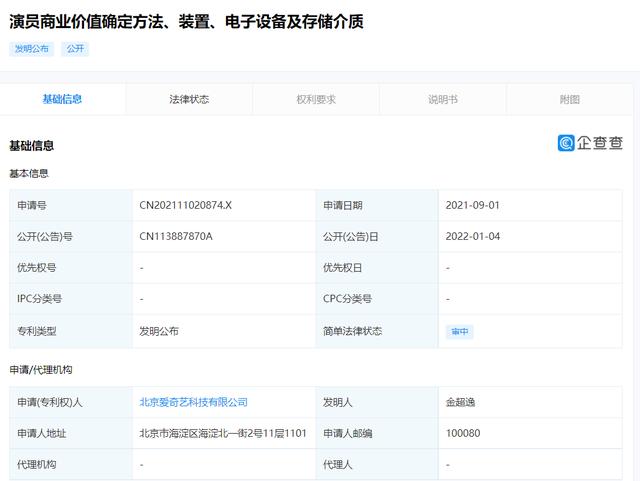Open the 法律状态 tab

(x=189, y=99)
